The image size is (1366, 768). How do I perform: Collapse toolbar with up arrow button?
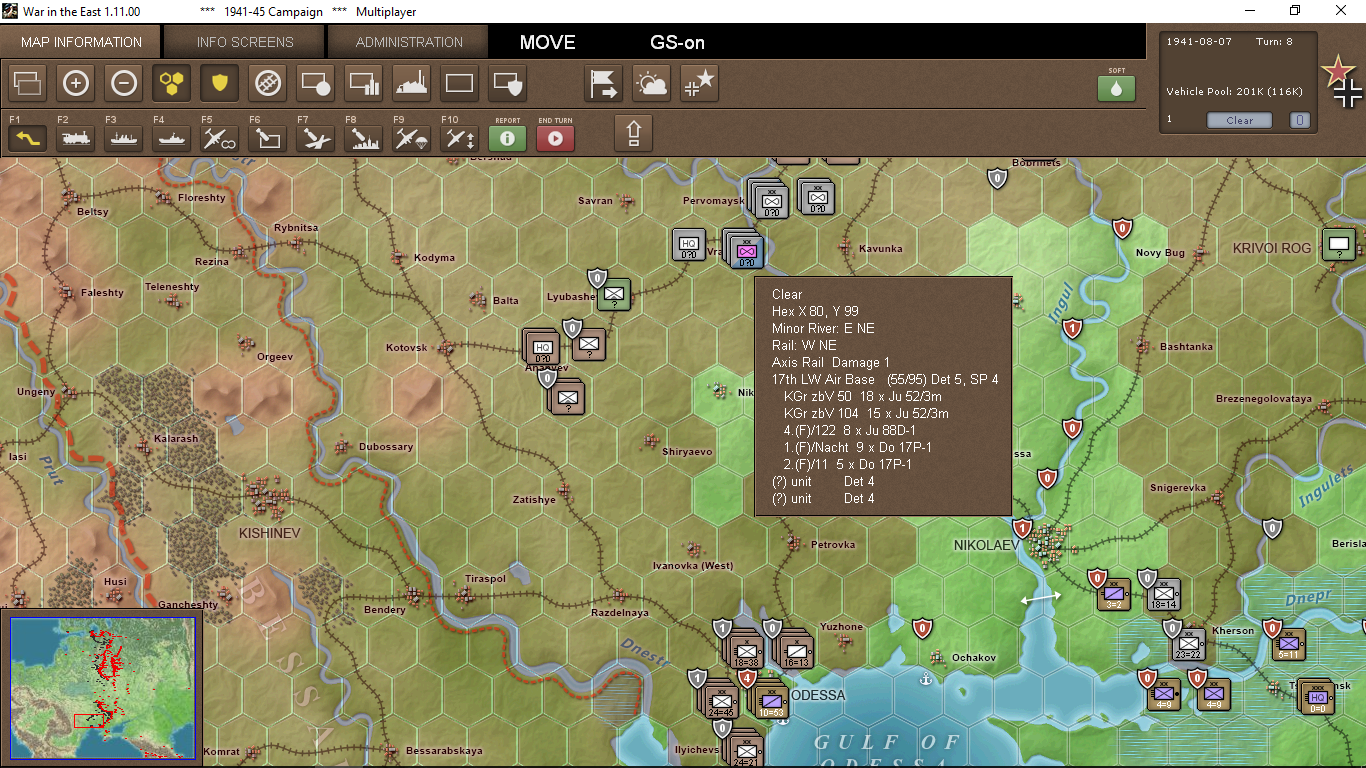tap(633, 133)
